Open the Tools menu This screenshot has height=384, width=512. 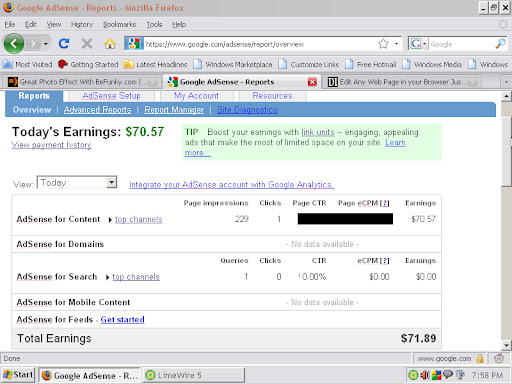154,24
